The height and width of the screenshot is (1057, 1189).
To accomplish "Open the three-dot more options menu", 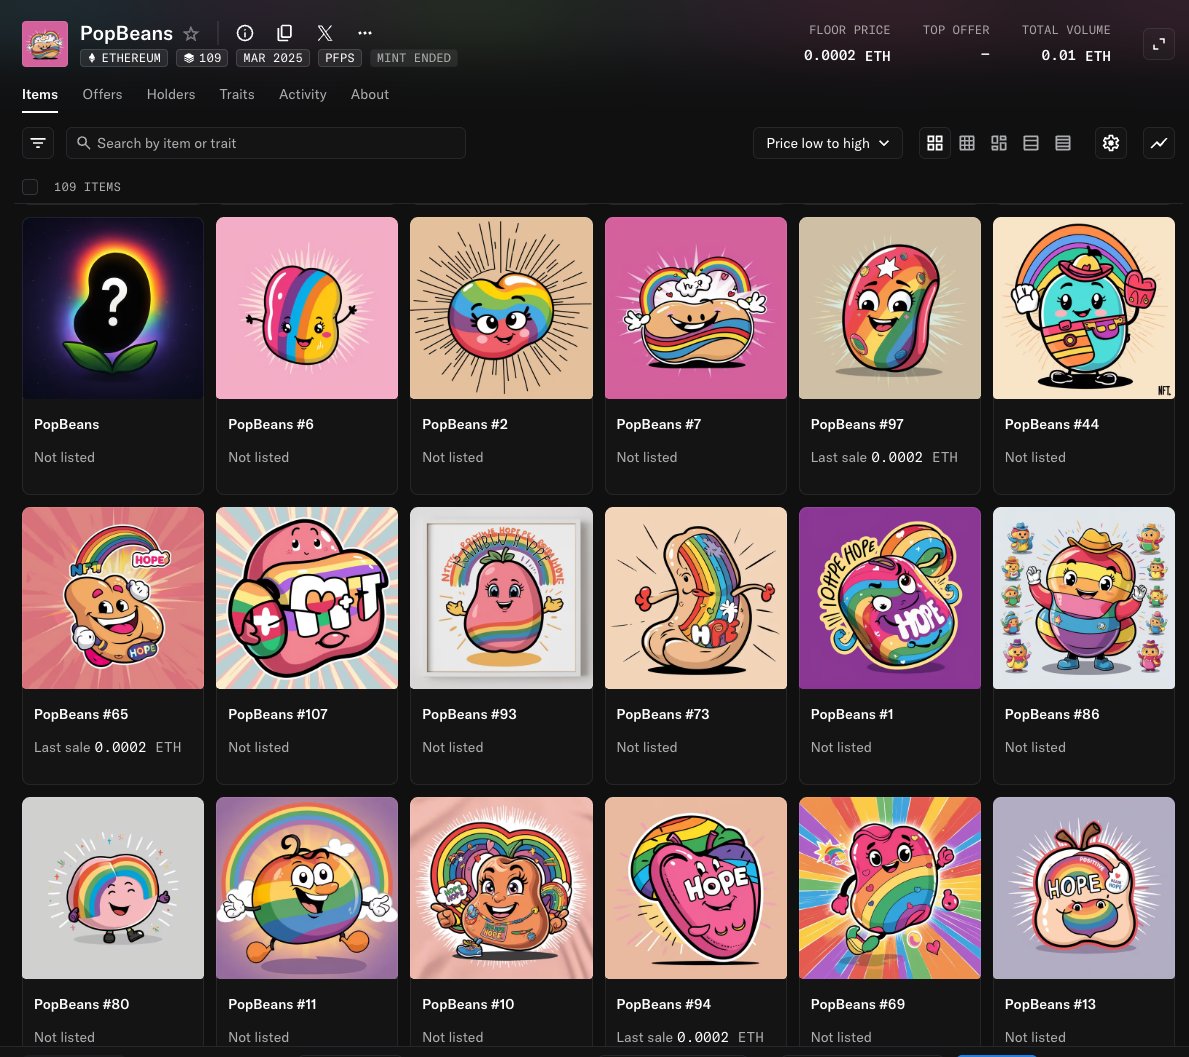I will 365,33.
